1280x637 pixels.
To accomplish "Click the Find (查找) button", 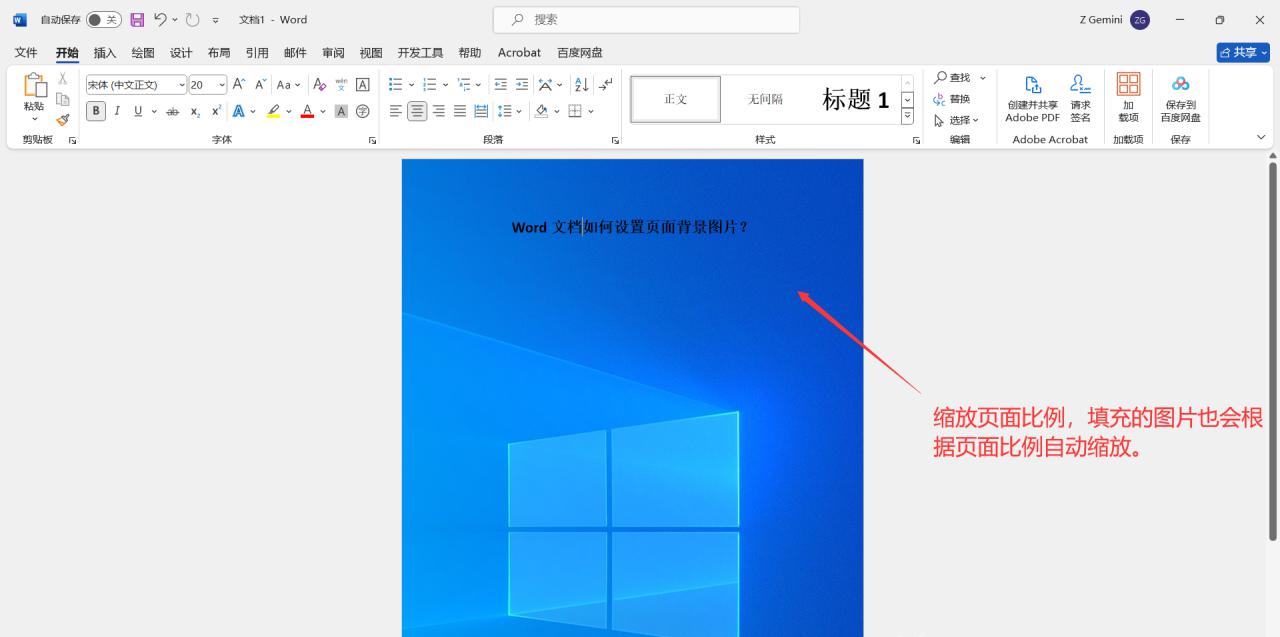I will 953,78.
